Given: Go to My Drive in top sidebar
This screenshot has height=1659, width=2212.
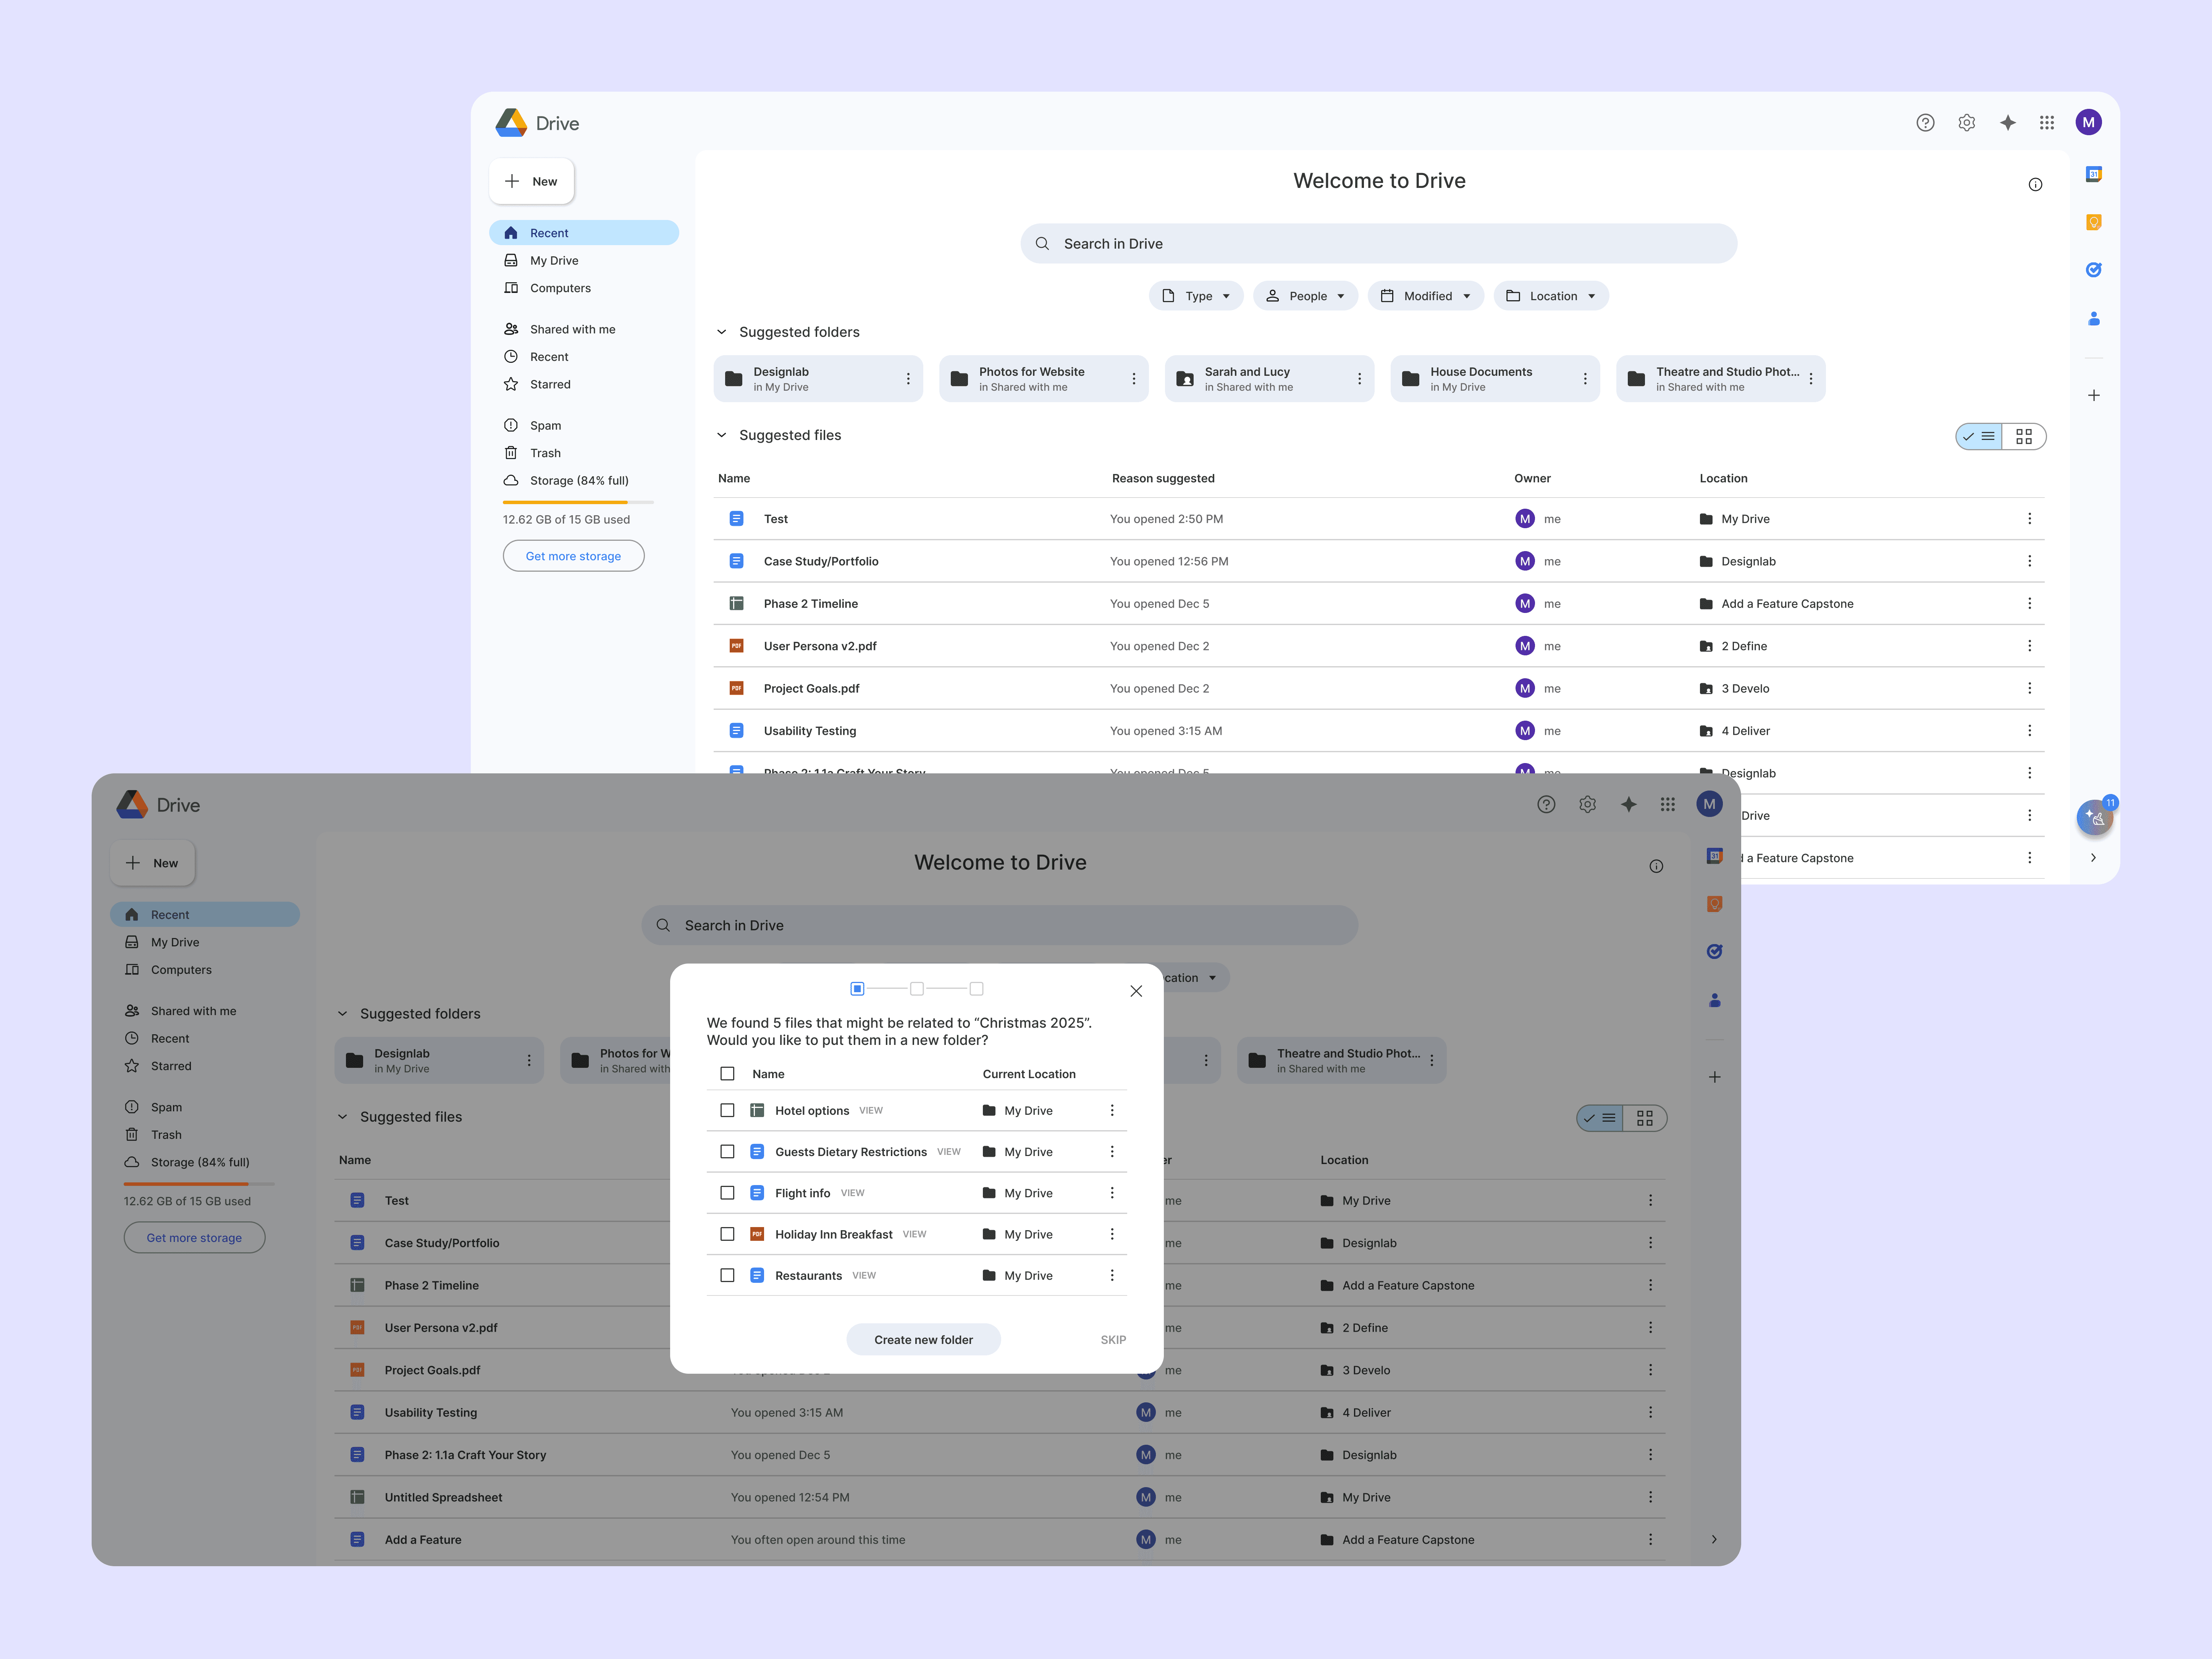Looking at the screenshot, I should 554,261.
